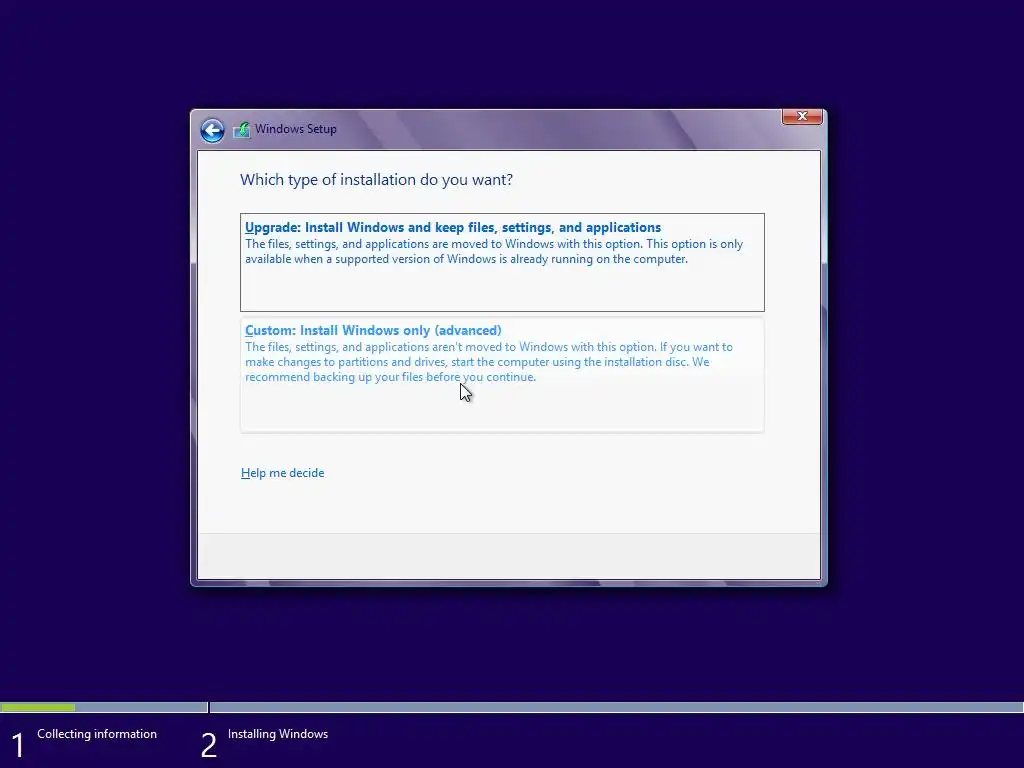1024x768 pixels.
Task: Click the 'Which type of installation do you want?' heading
Action: point(376,180)
